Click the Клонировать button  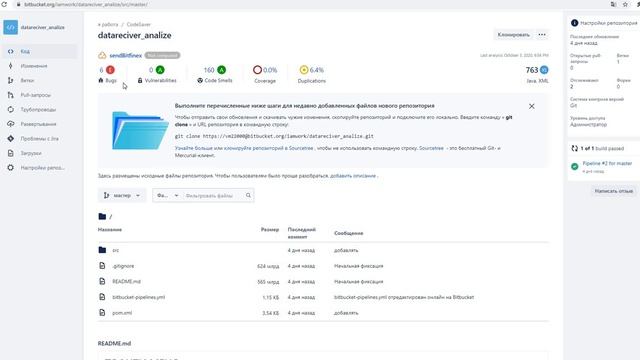513,35
